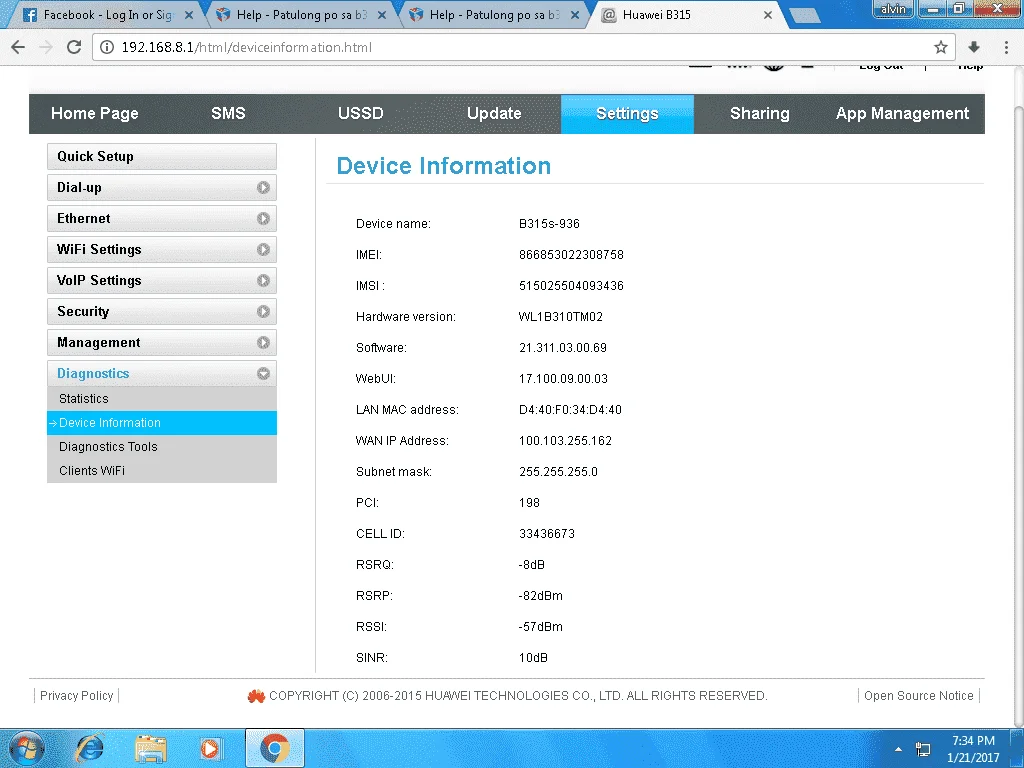This screenshot has width=1024, height=768.
Task: Open the Home Page tab
Action: pos(95,114)
